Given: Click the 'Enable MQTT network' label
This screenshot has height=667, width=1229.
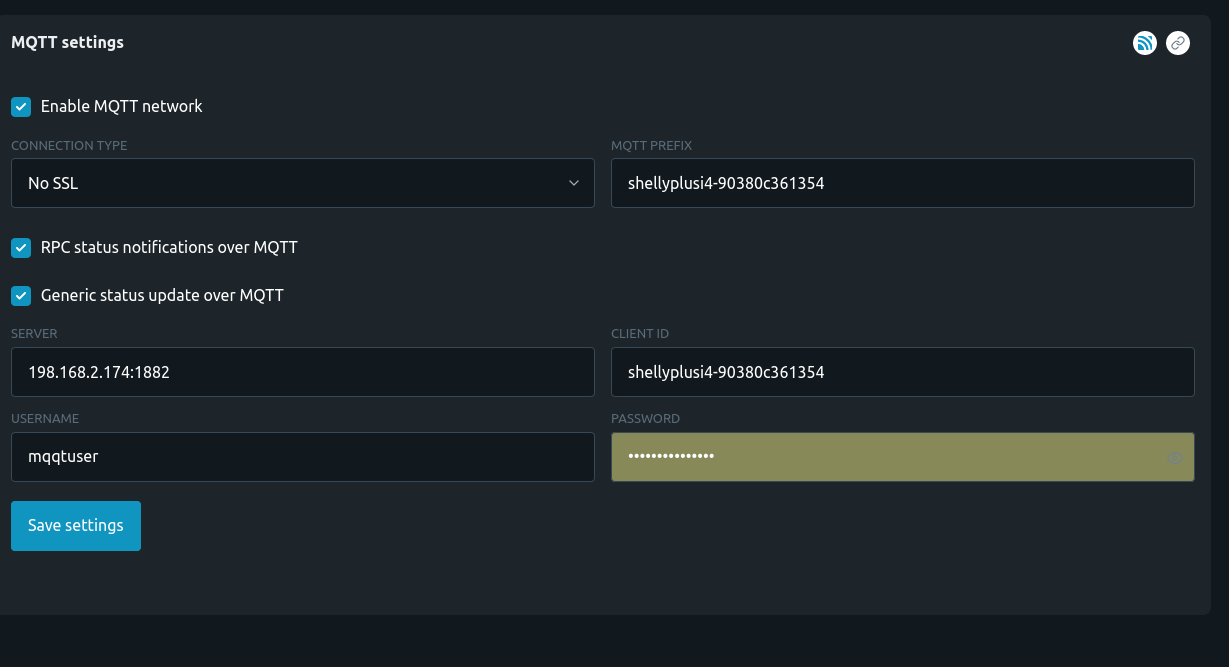Looking at the screenshot, I should (121, 106).
